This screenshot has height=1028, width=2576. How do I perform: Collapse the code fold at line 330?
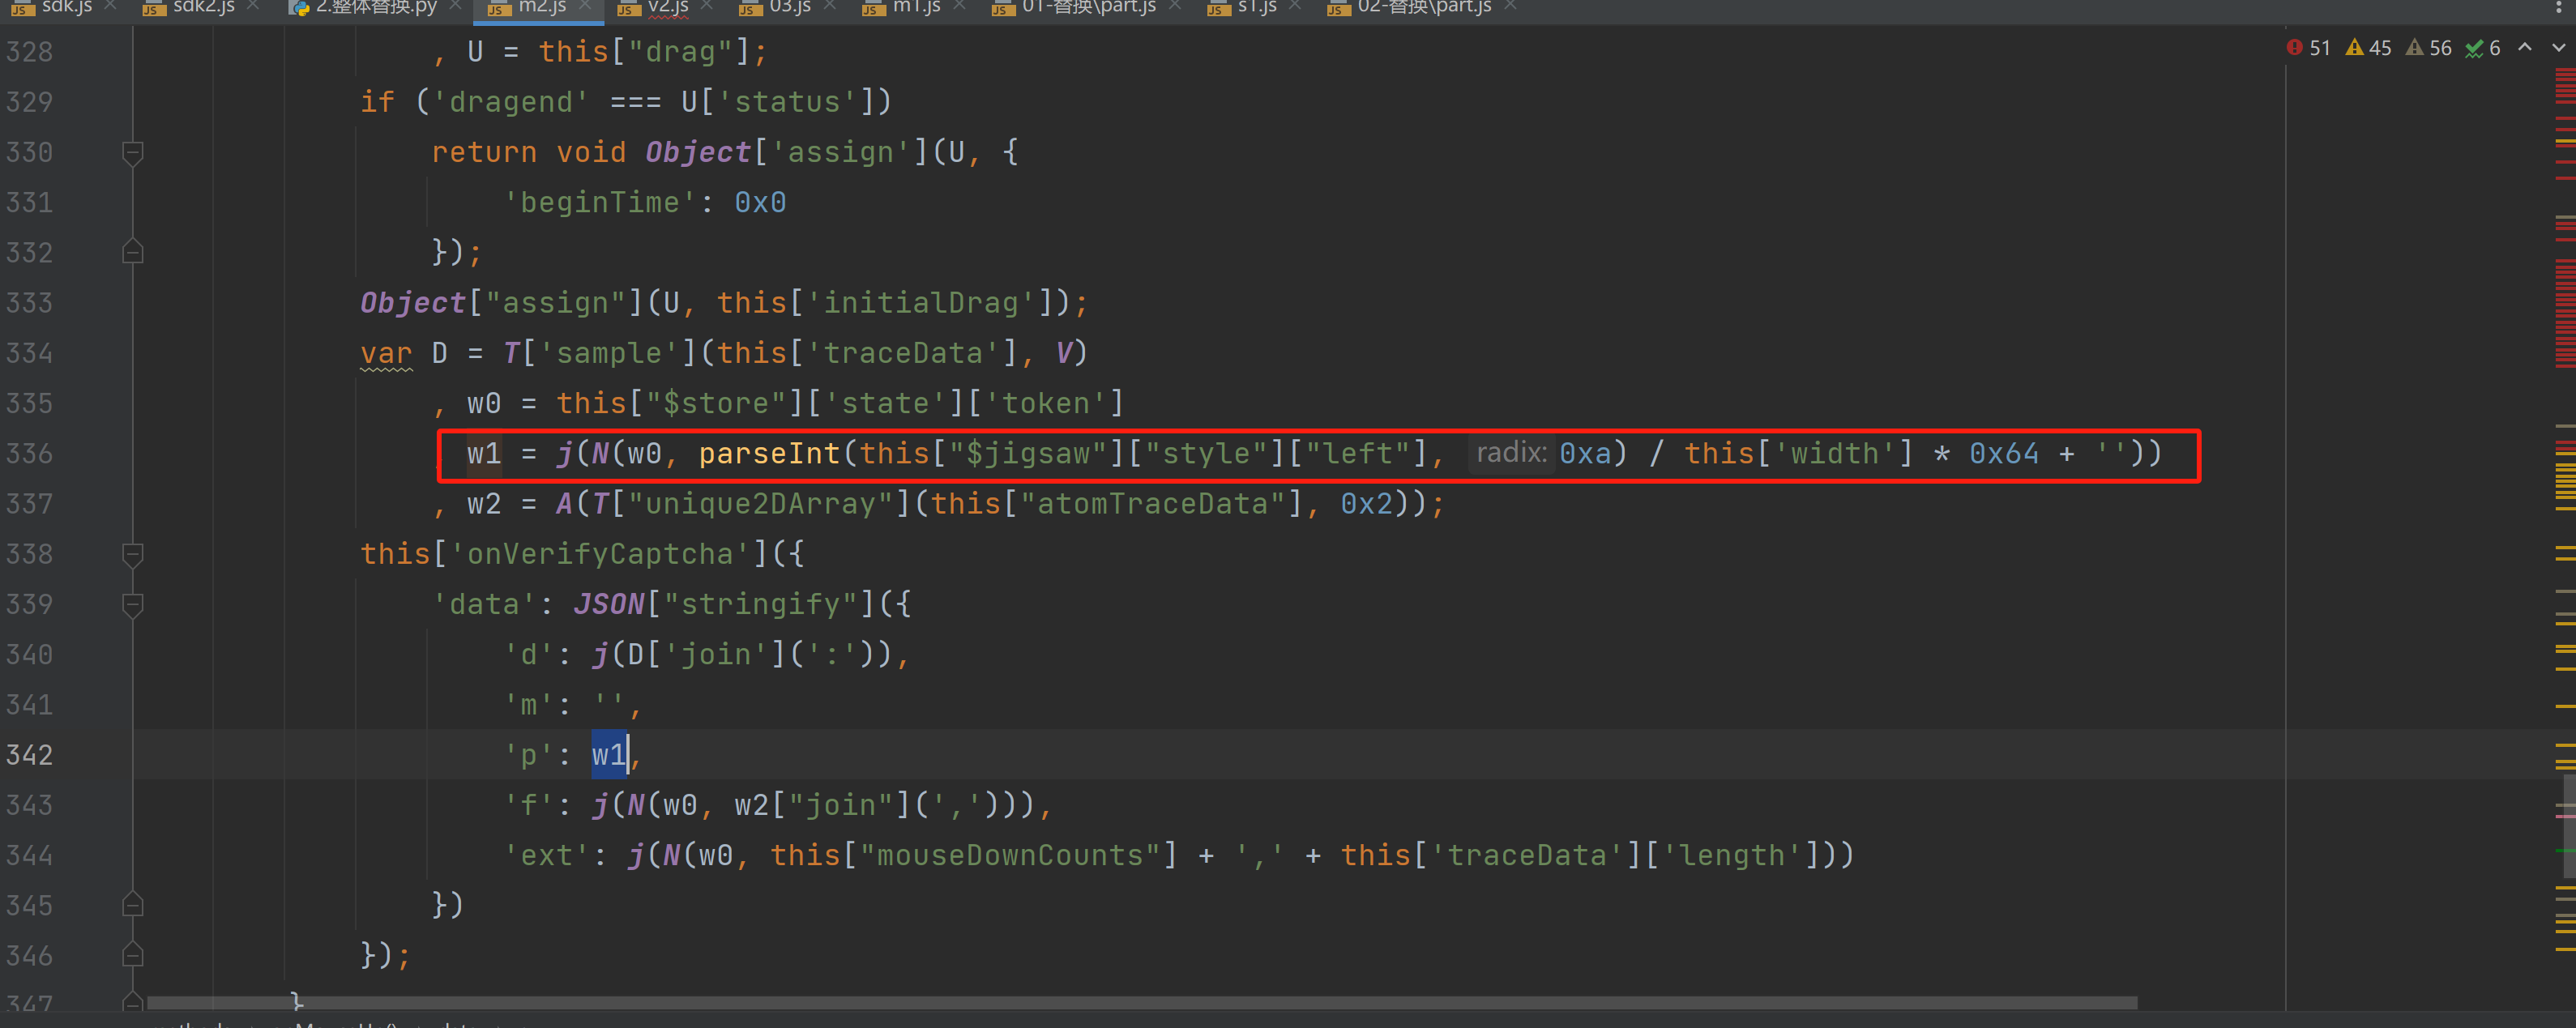click(x=132, y=153)
